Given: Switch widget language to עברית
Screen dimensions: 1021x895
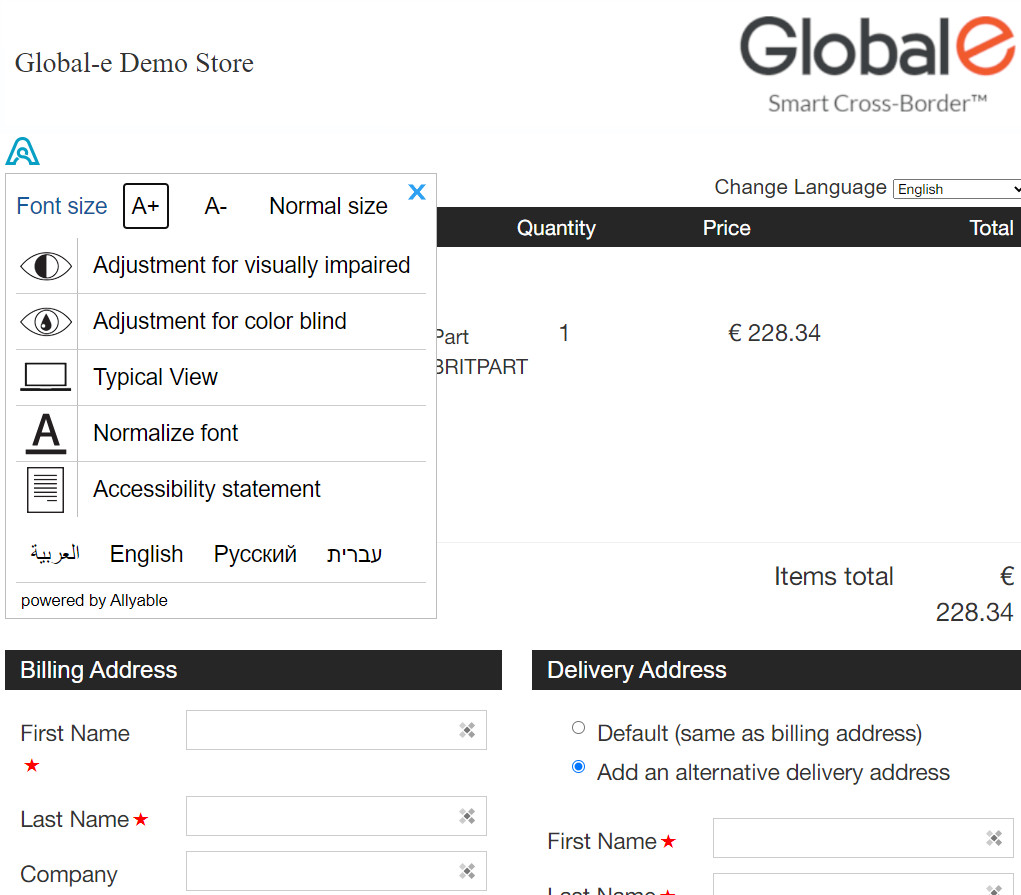Looking at the screenshot, I should (354, 555).
